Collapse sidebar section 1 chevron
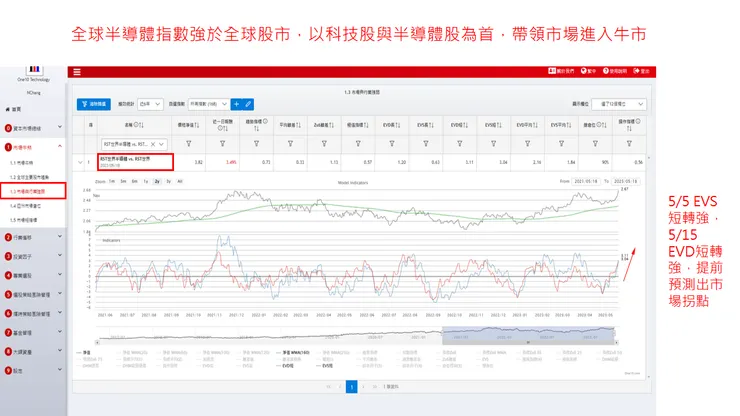The image size is (740, 416). tap(60, 146)
